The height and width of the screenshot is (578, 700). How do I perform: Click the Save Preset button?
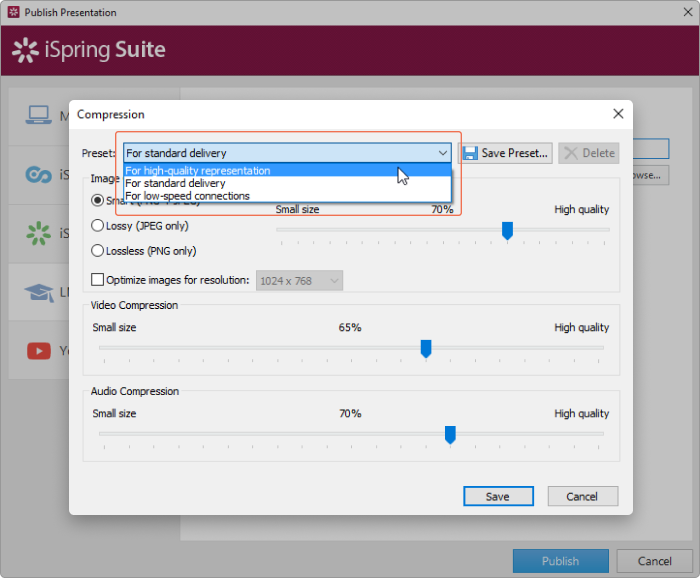(505, 153)
